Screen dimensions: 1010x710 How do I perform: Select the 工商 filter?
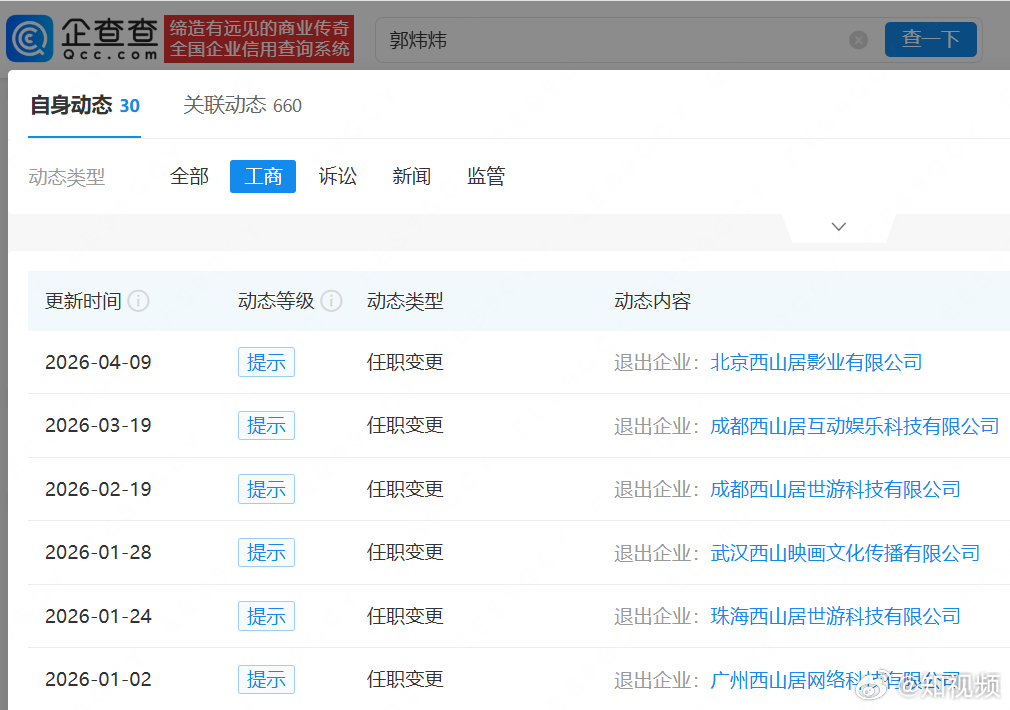263,177
